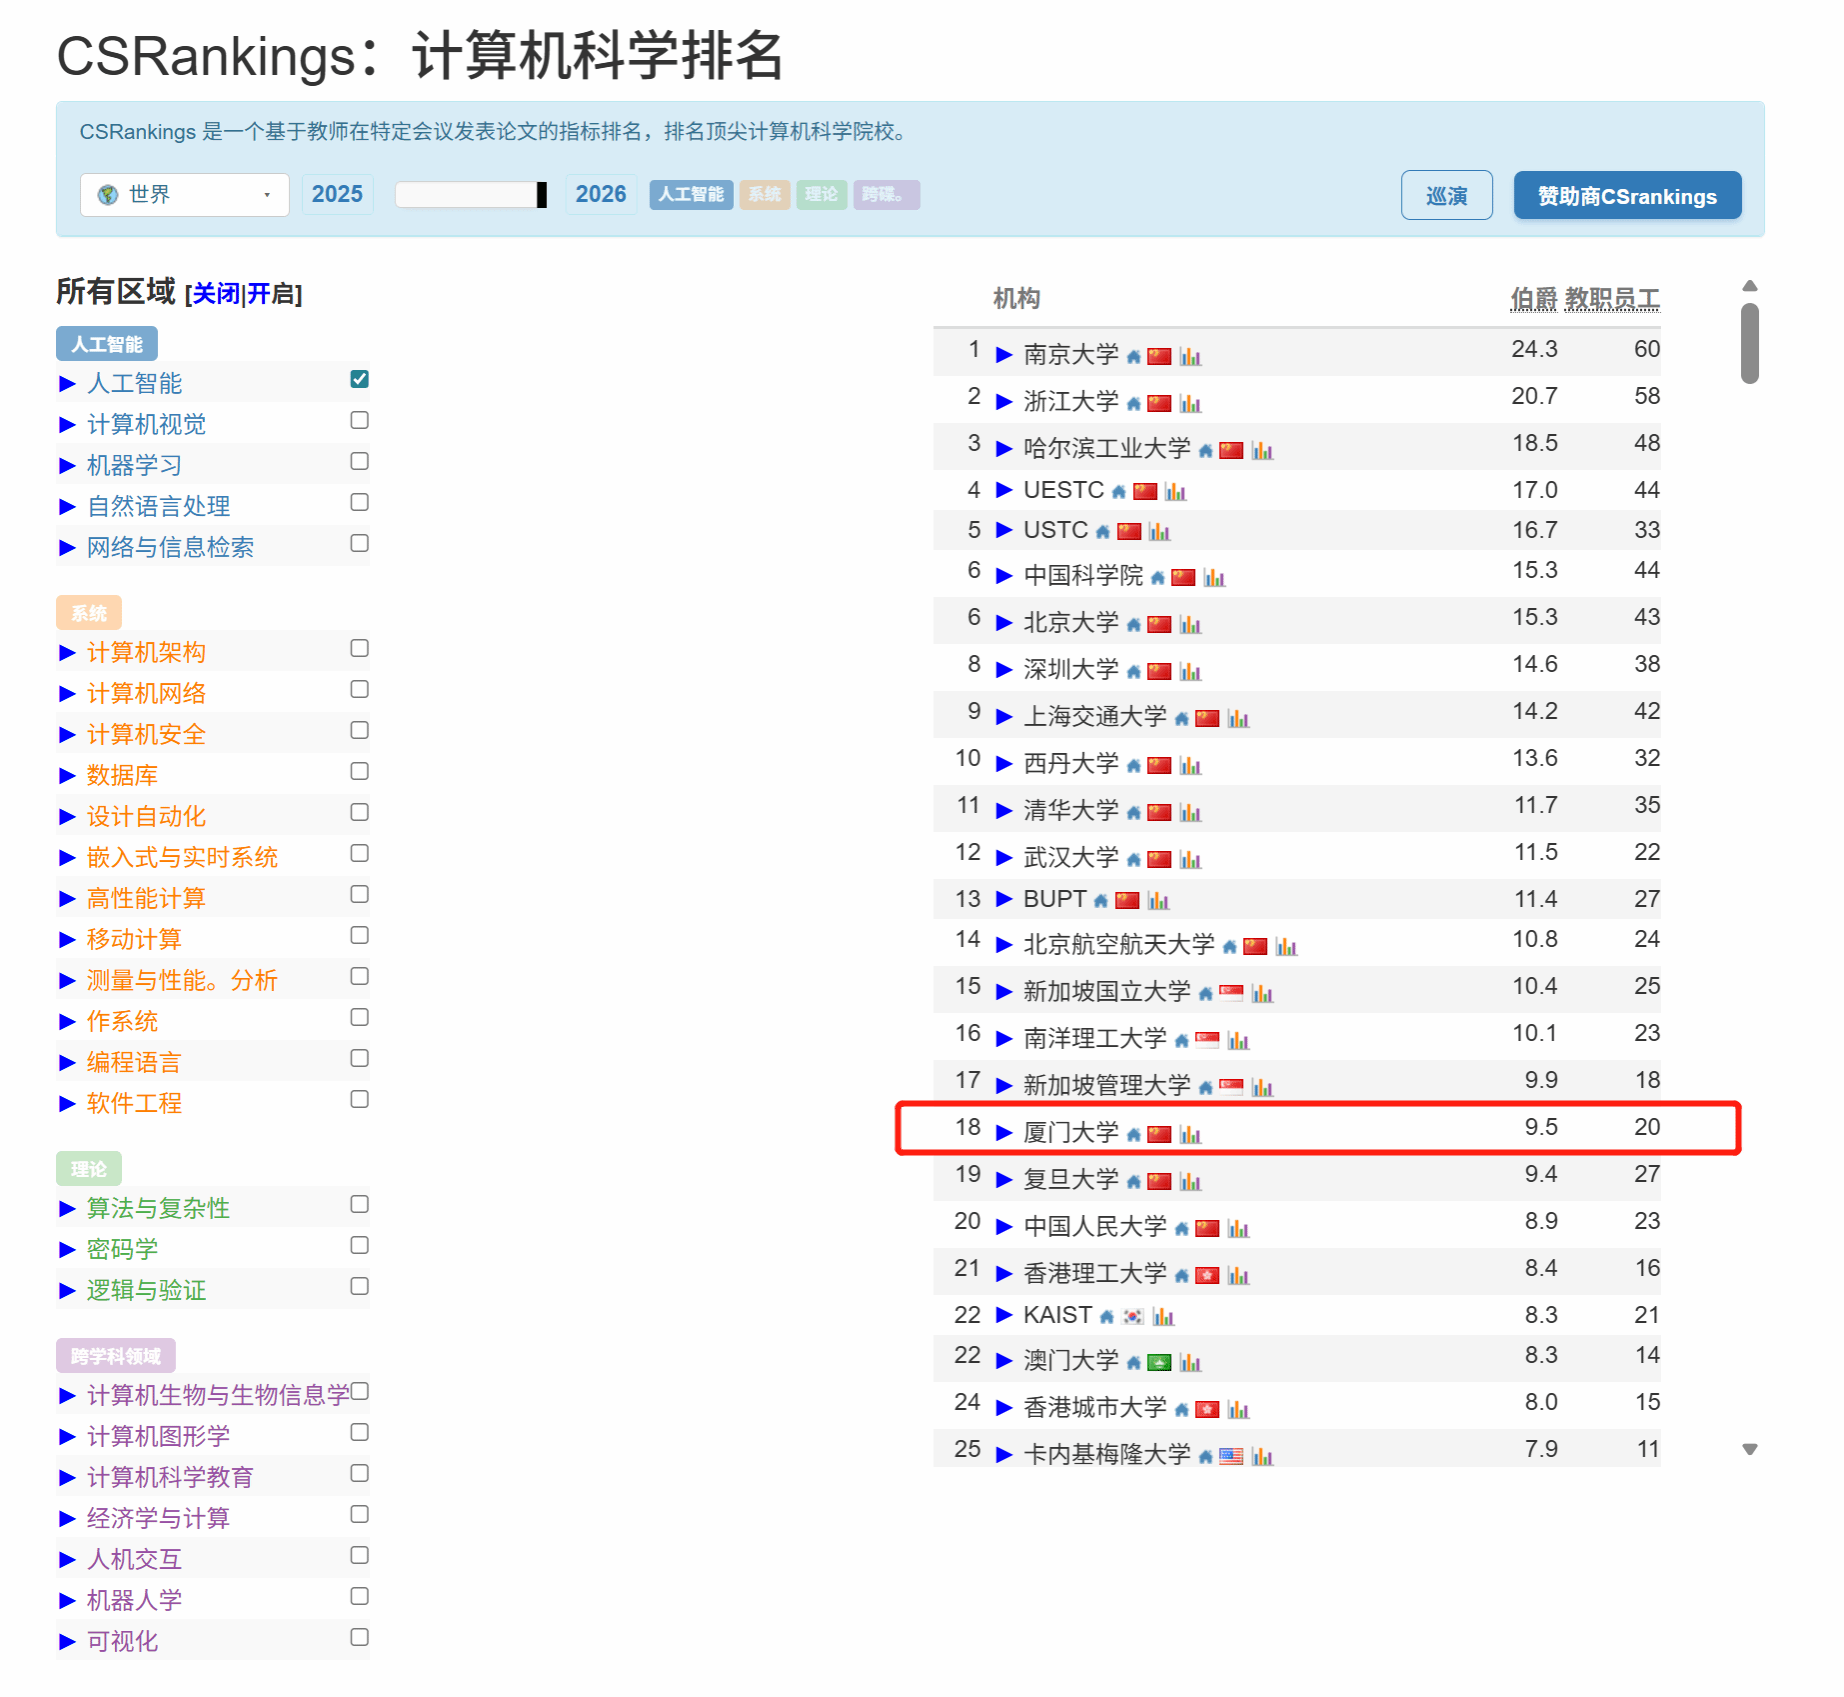Select the 理论 category tag in header
This screenshot has width=1844, height=1697.
pos(821,195)
